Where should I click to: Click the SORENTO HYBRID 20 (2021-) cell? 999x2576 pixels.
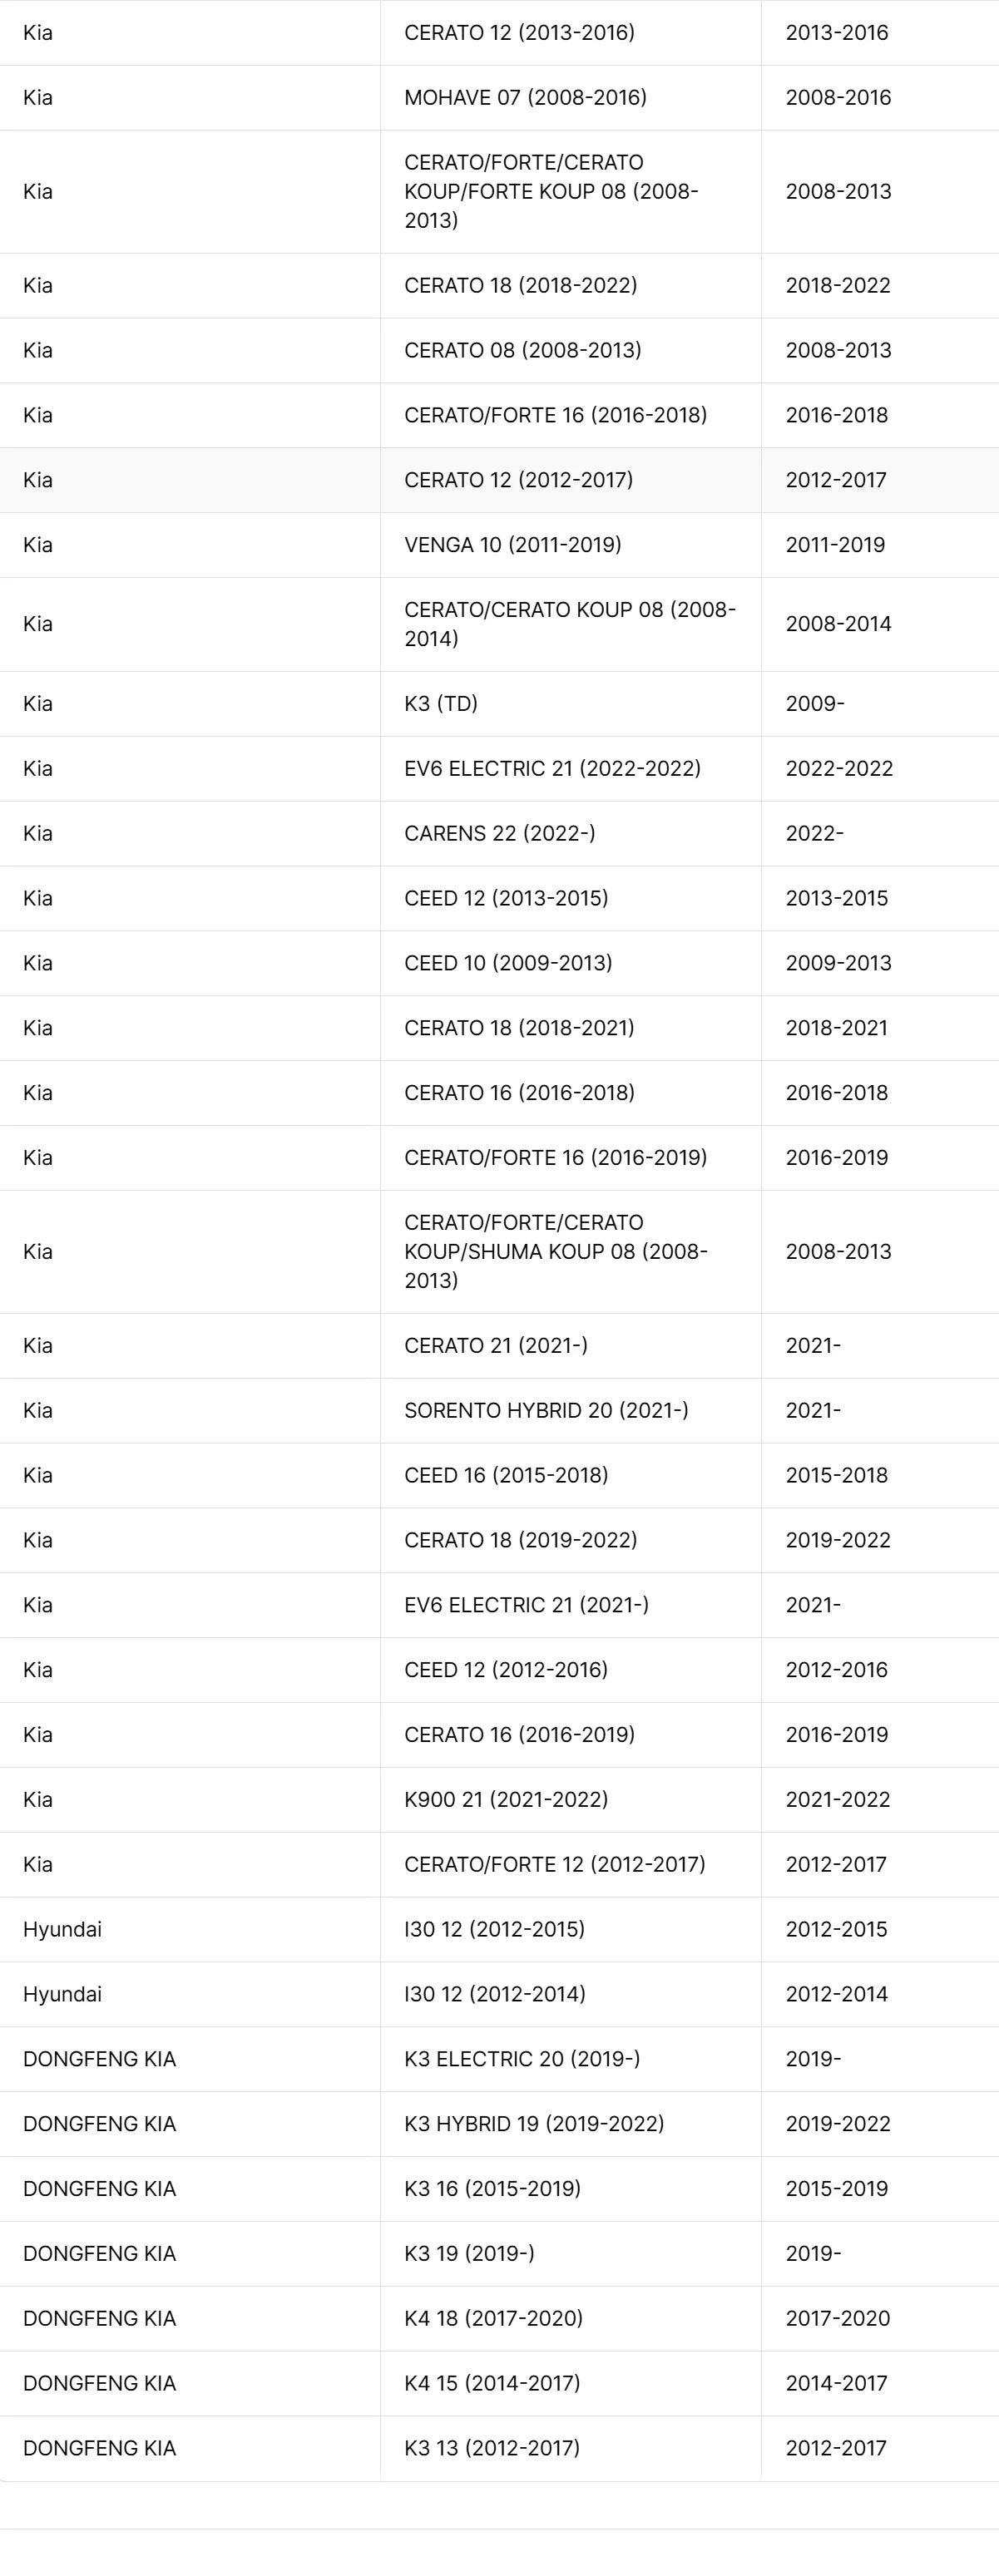pyautogui.click(x=546, y=1410)
